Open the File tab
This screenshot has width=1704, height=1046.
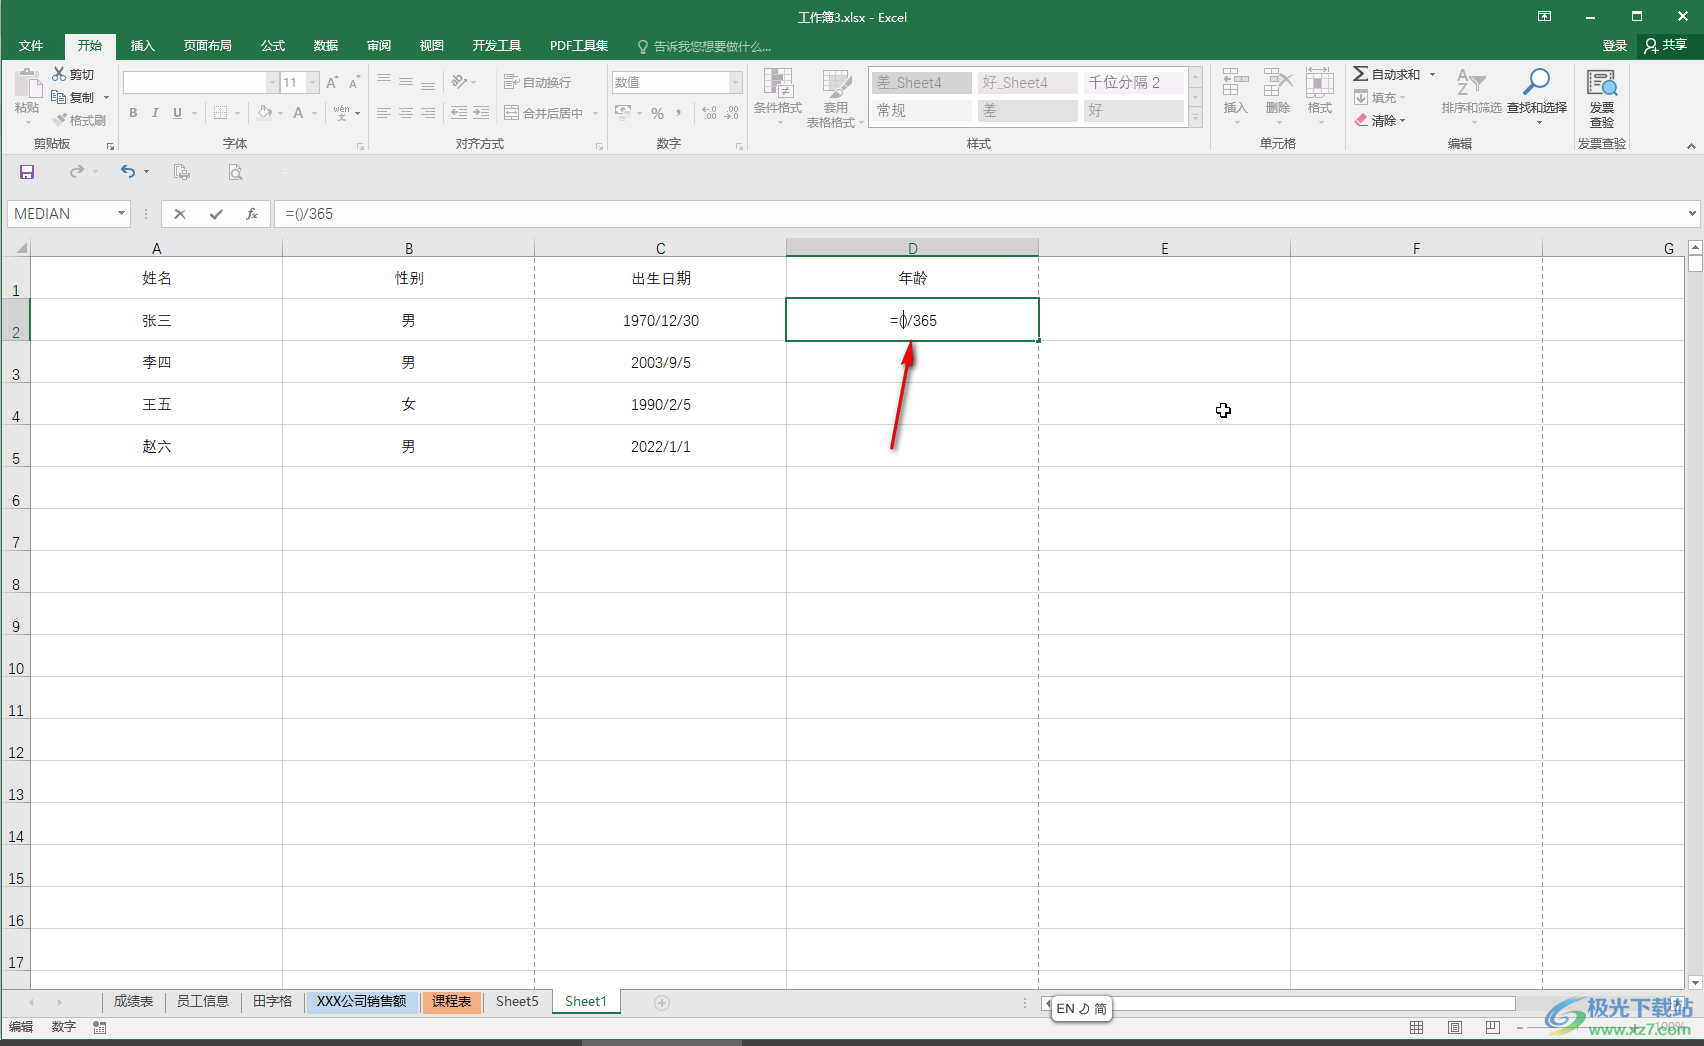(x=31, y=46)
